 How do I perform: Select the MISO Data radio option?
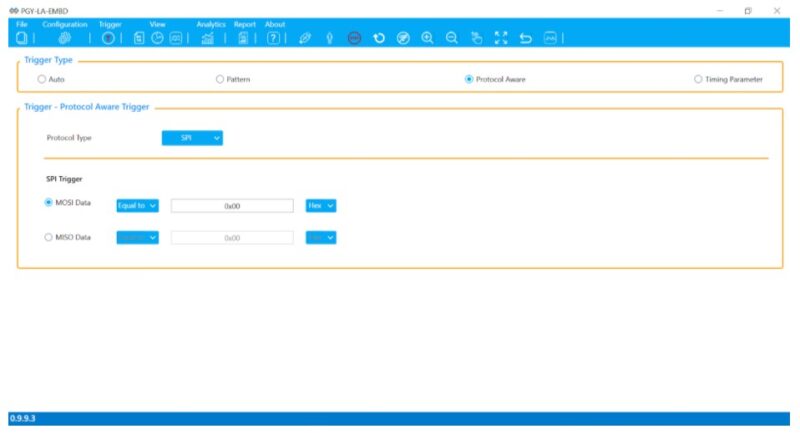coord(49,238)
